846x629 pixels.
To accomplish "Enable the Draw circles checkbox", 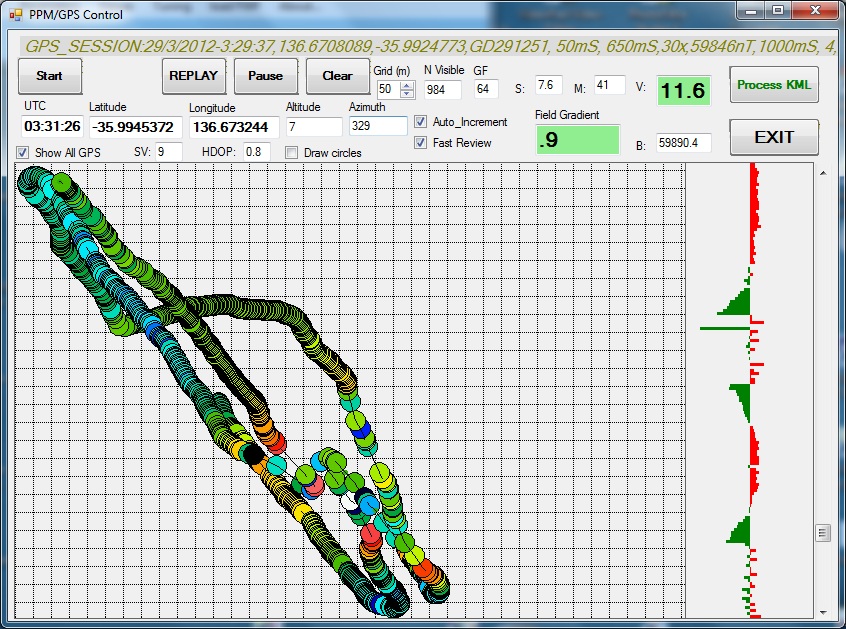I will (x=292, y=152).
